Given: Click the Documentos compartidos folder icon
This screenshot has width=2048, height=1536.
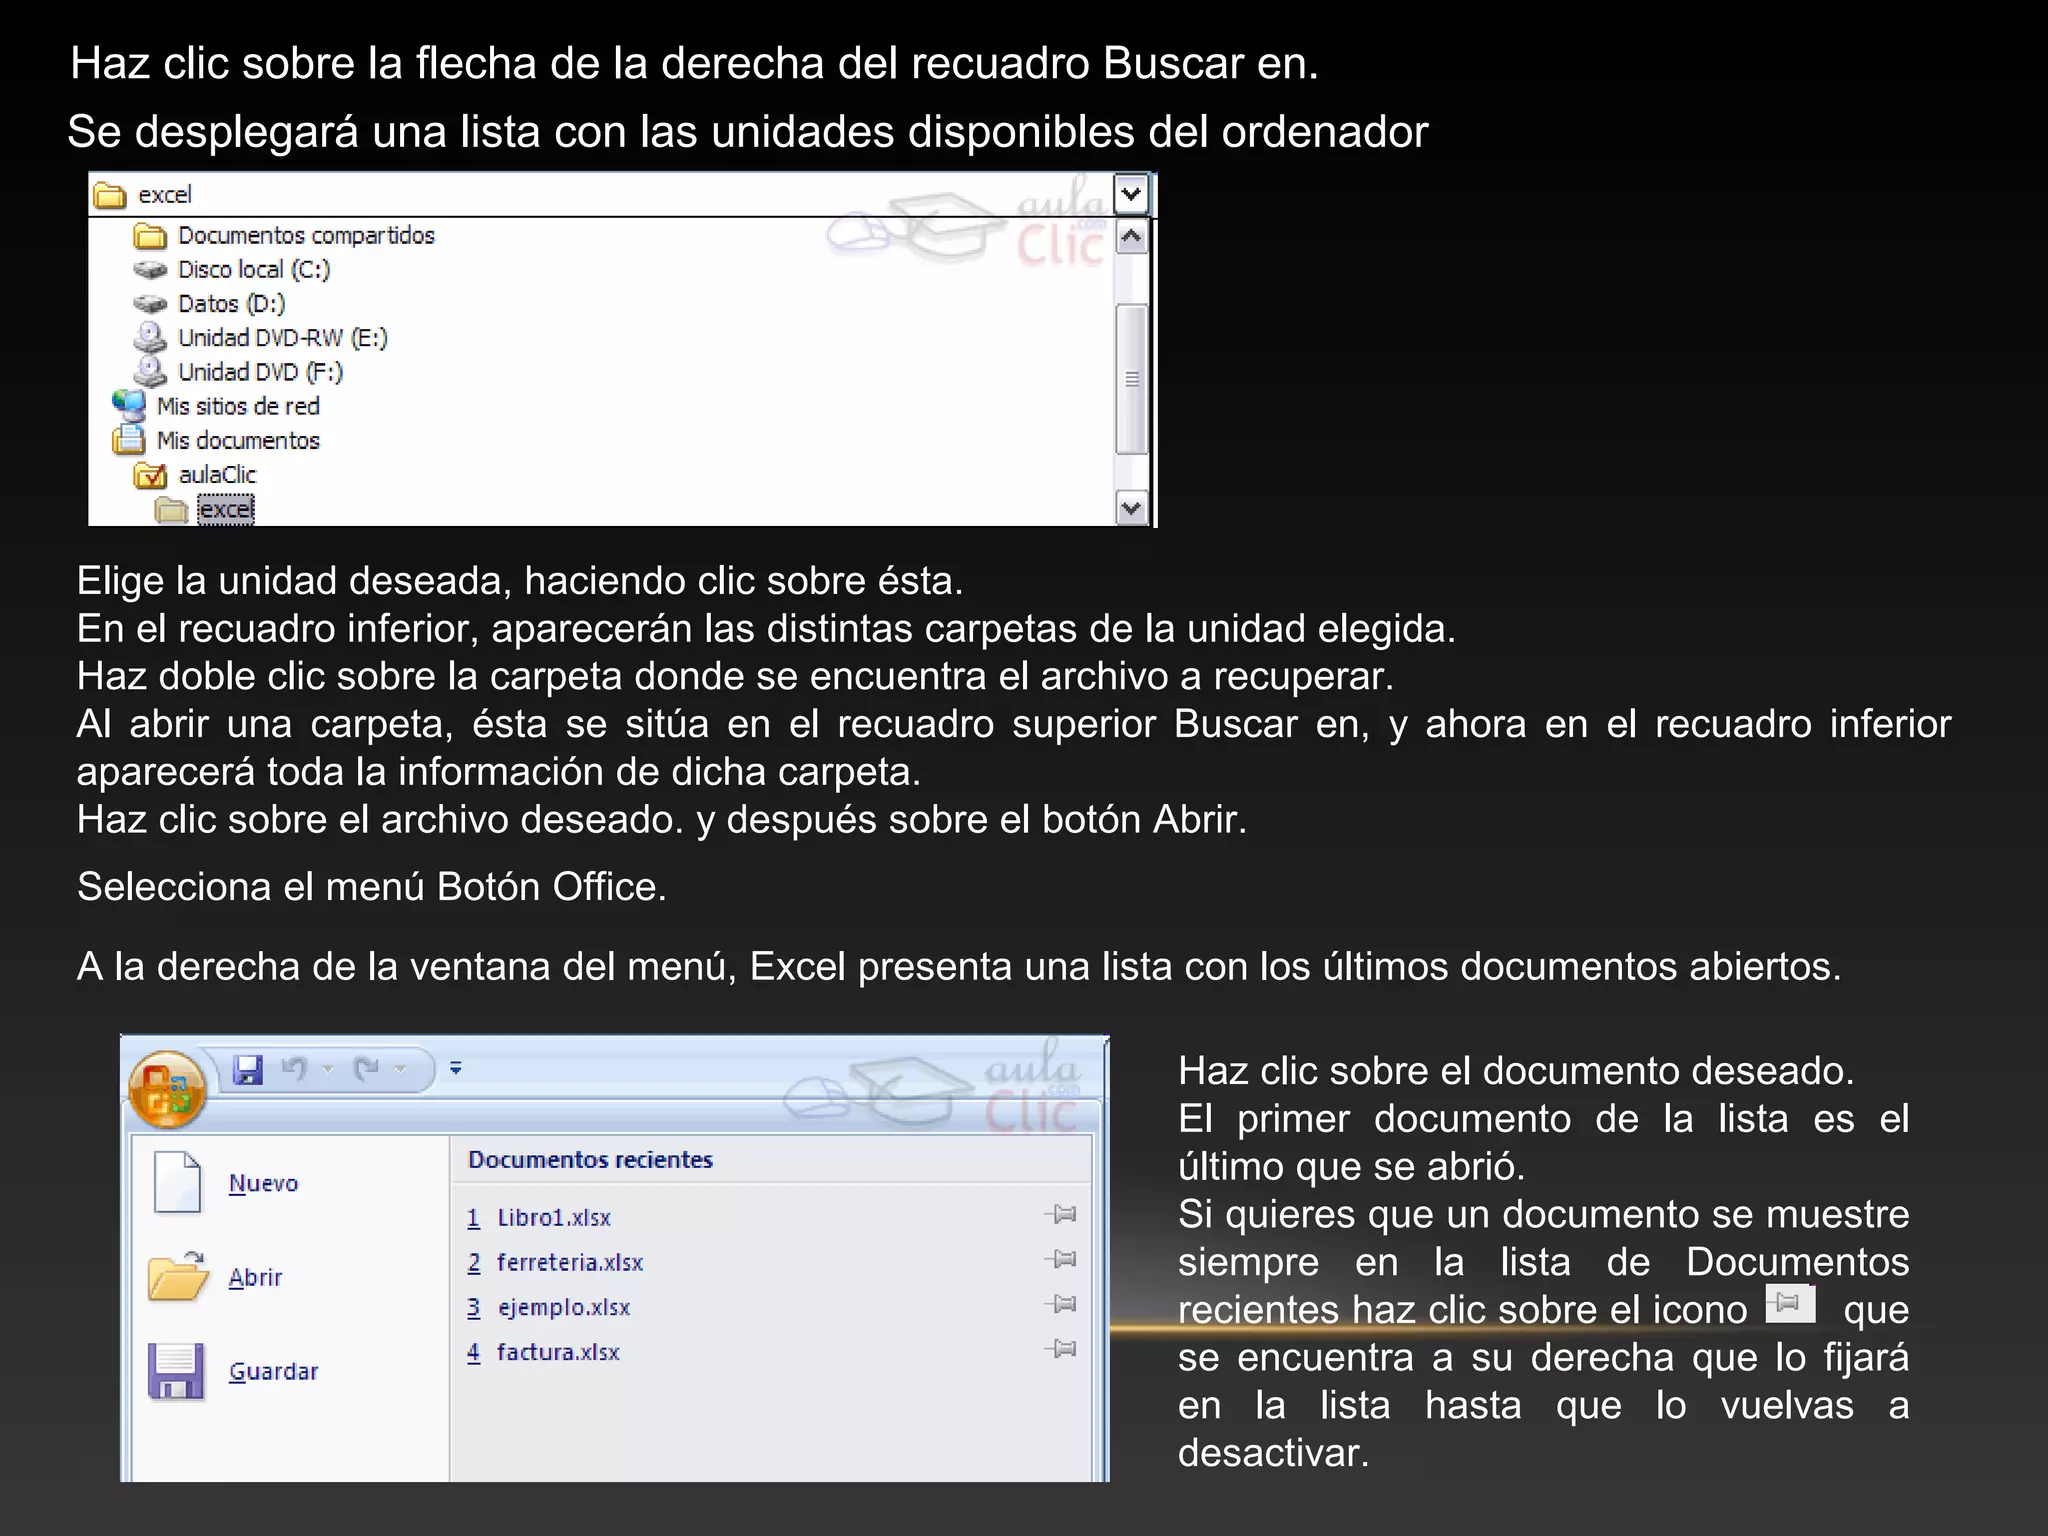Looking at the screenshot, I should point(150,236).
